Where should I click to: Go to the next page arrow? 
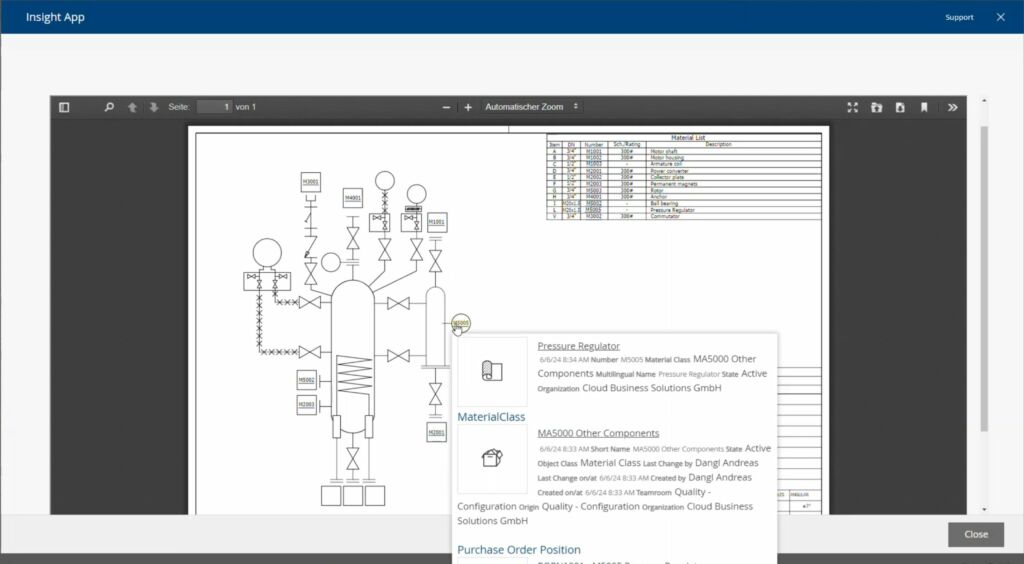153,107
